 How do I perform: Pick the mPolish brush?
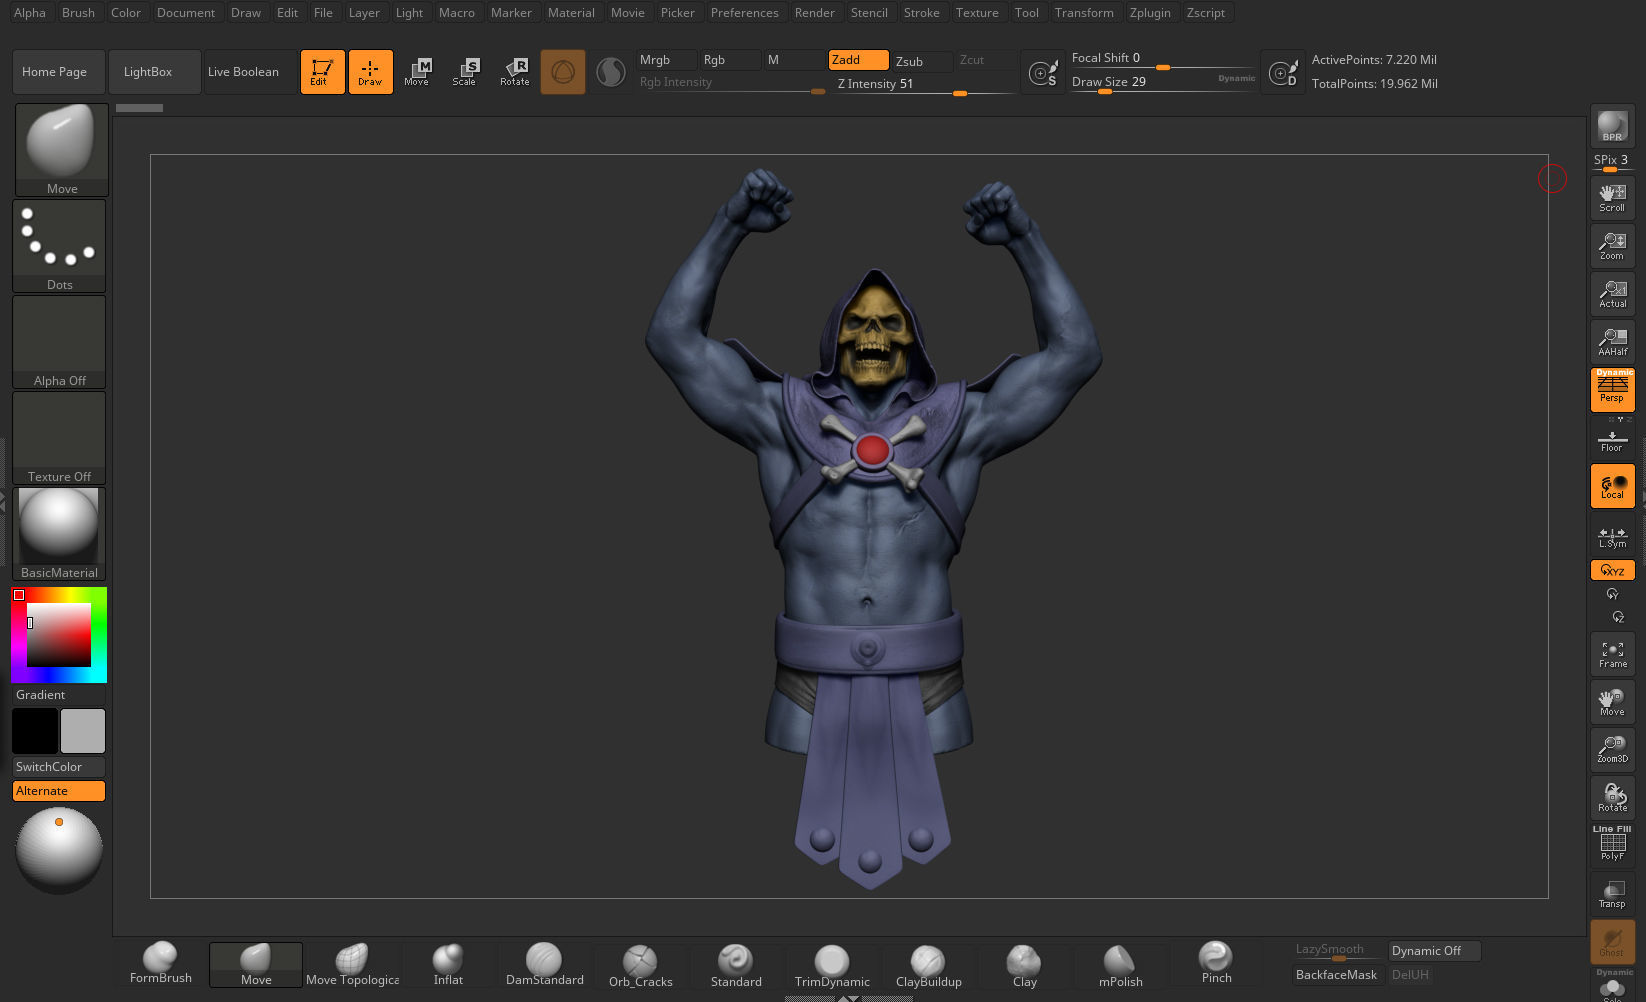(1120, 964)
